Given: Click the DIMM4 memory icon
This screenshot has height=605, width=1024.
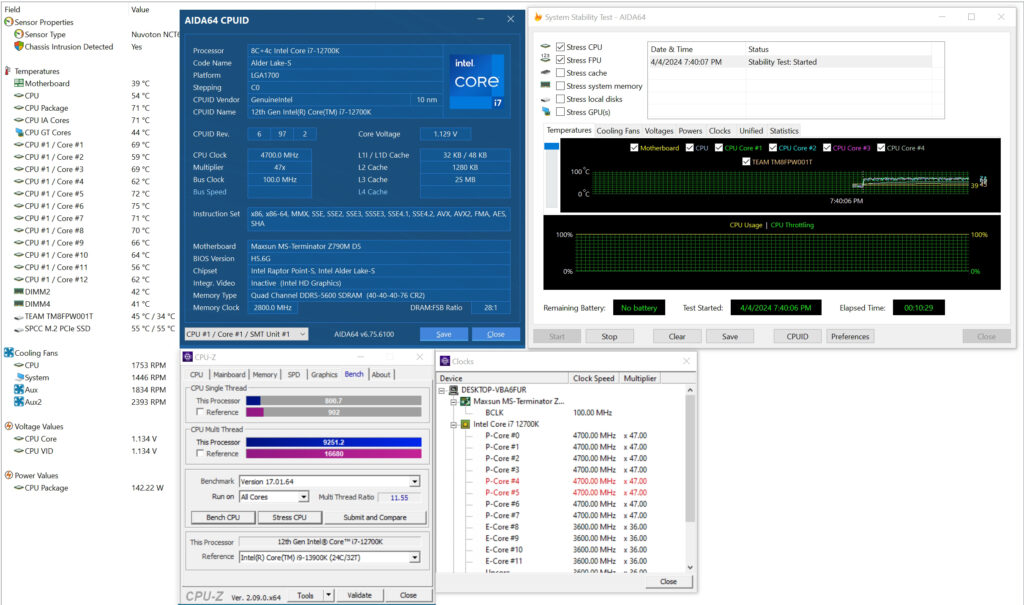Looking at the screenshot, I should click(19, 304).
